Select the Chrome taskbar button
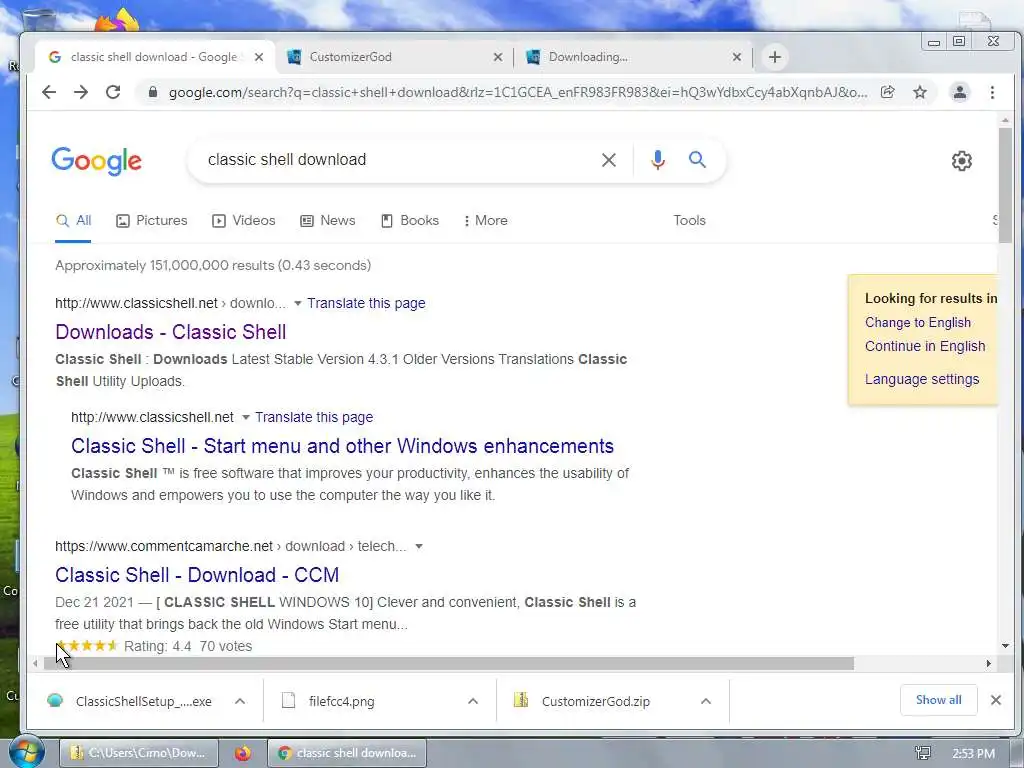Viewport: 1024px width, 768px height. tap(347, 753)
